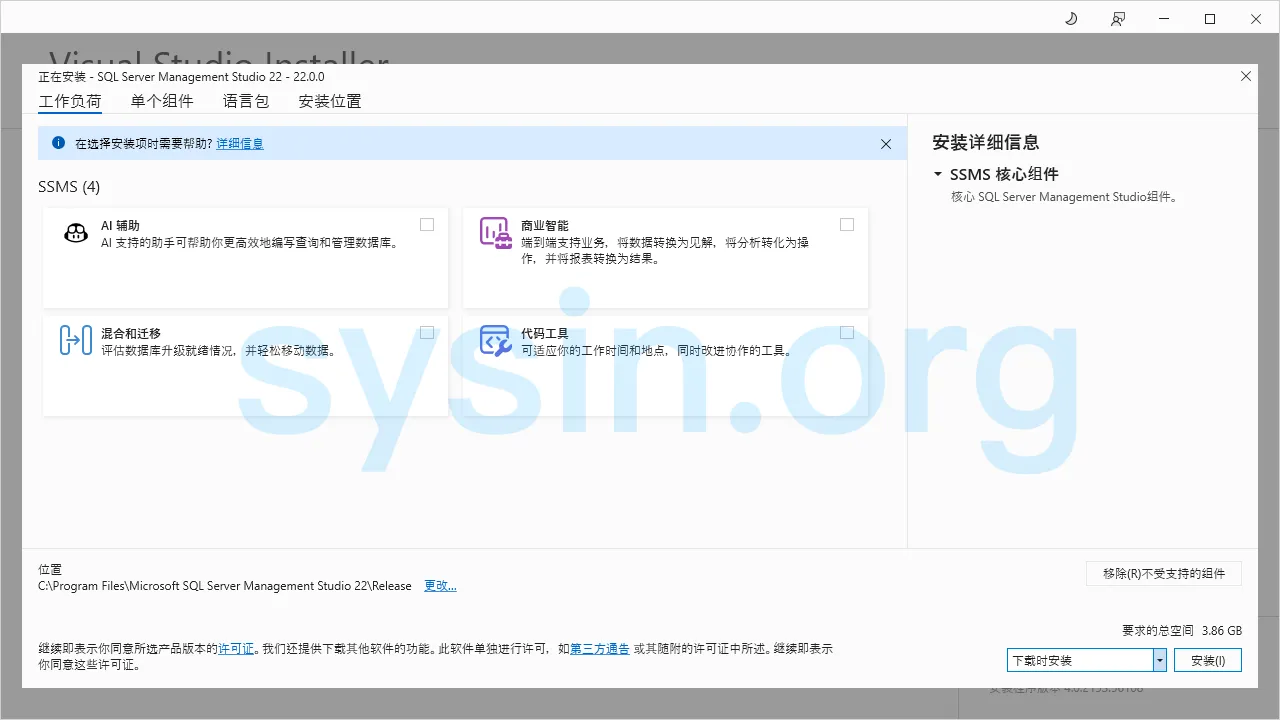Image resolution: width=1280 pixels, height=720 pixels.
Task: Click the 安装(I) button
Action: click(x=1208, y=660)
